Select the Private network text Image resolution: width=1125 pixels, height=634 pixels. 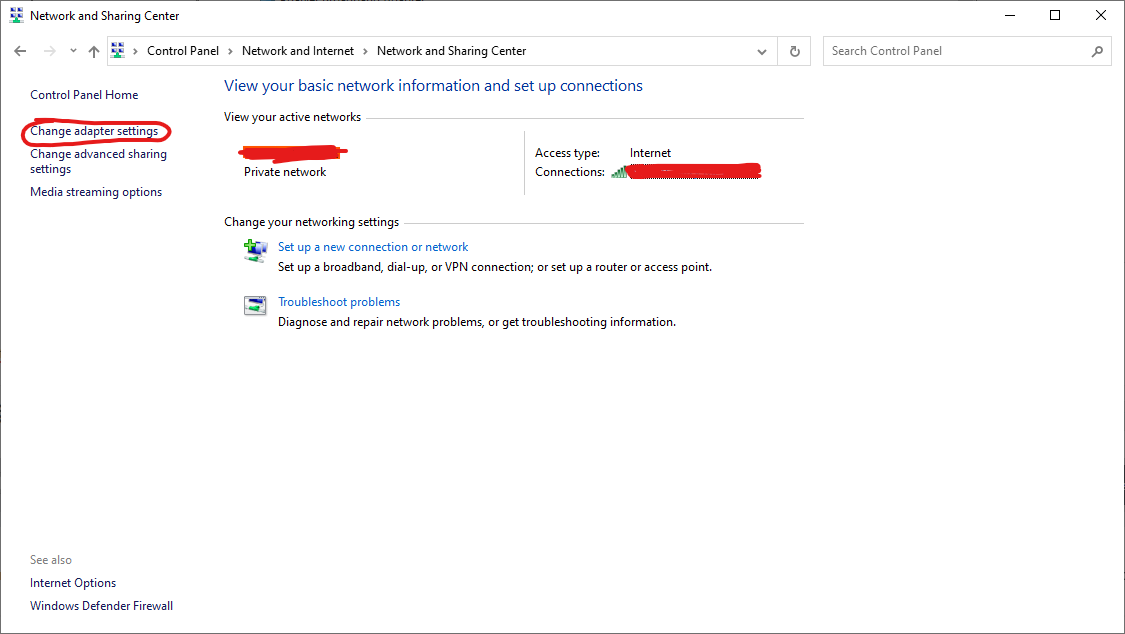point(285,172)
